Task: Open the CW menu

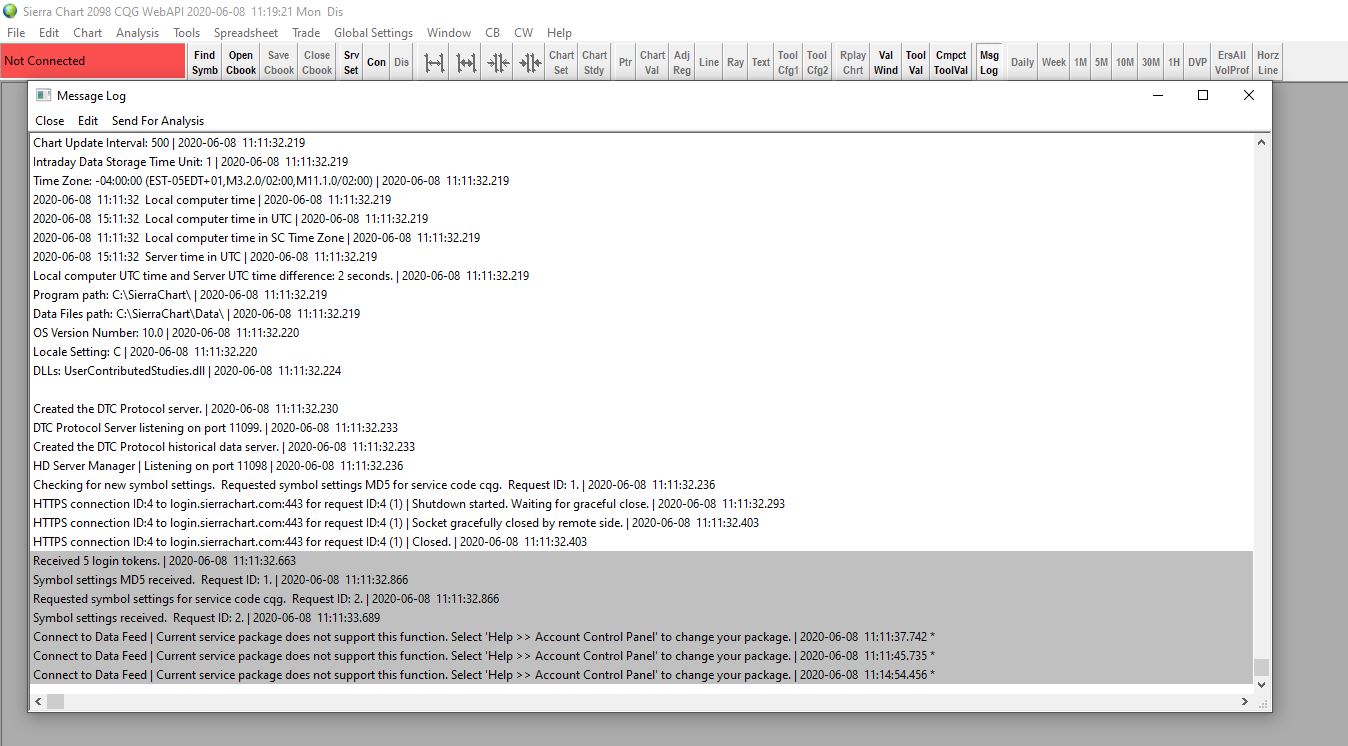Action: [524, 33]
